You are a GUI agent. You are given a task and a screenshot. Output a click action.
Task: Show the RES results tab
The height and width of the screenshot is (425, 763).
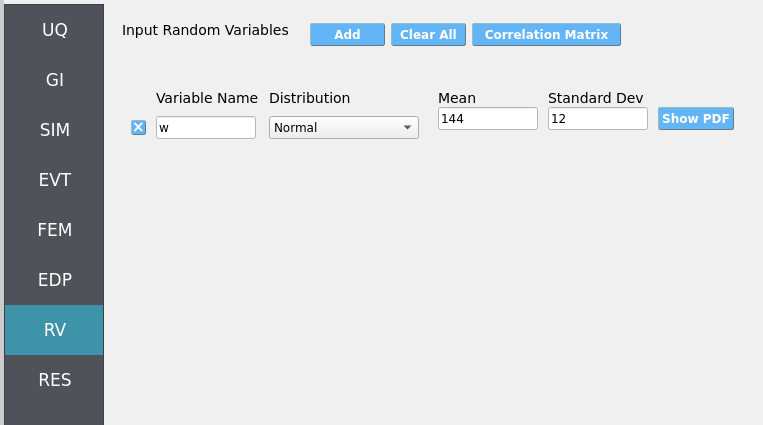54,380
